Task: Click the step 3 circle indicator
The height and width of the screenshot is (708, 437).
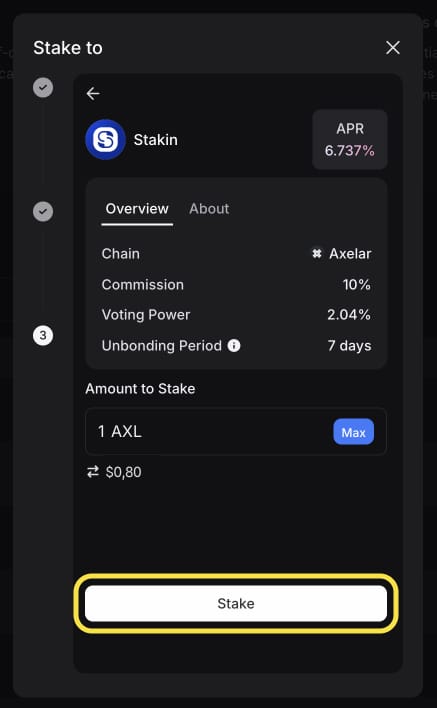Action: click(x=43, y=335)
